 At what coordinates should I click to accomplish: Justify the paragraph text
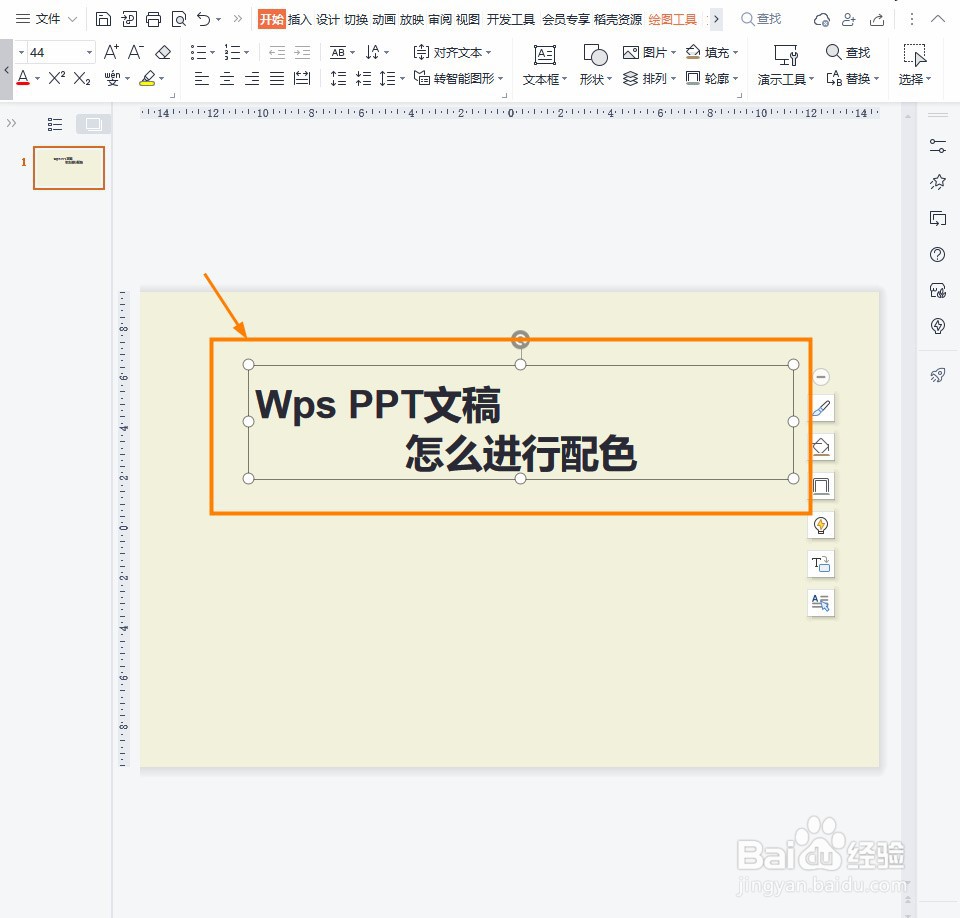pyautogui.click(x=277, y=78)
